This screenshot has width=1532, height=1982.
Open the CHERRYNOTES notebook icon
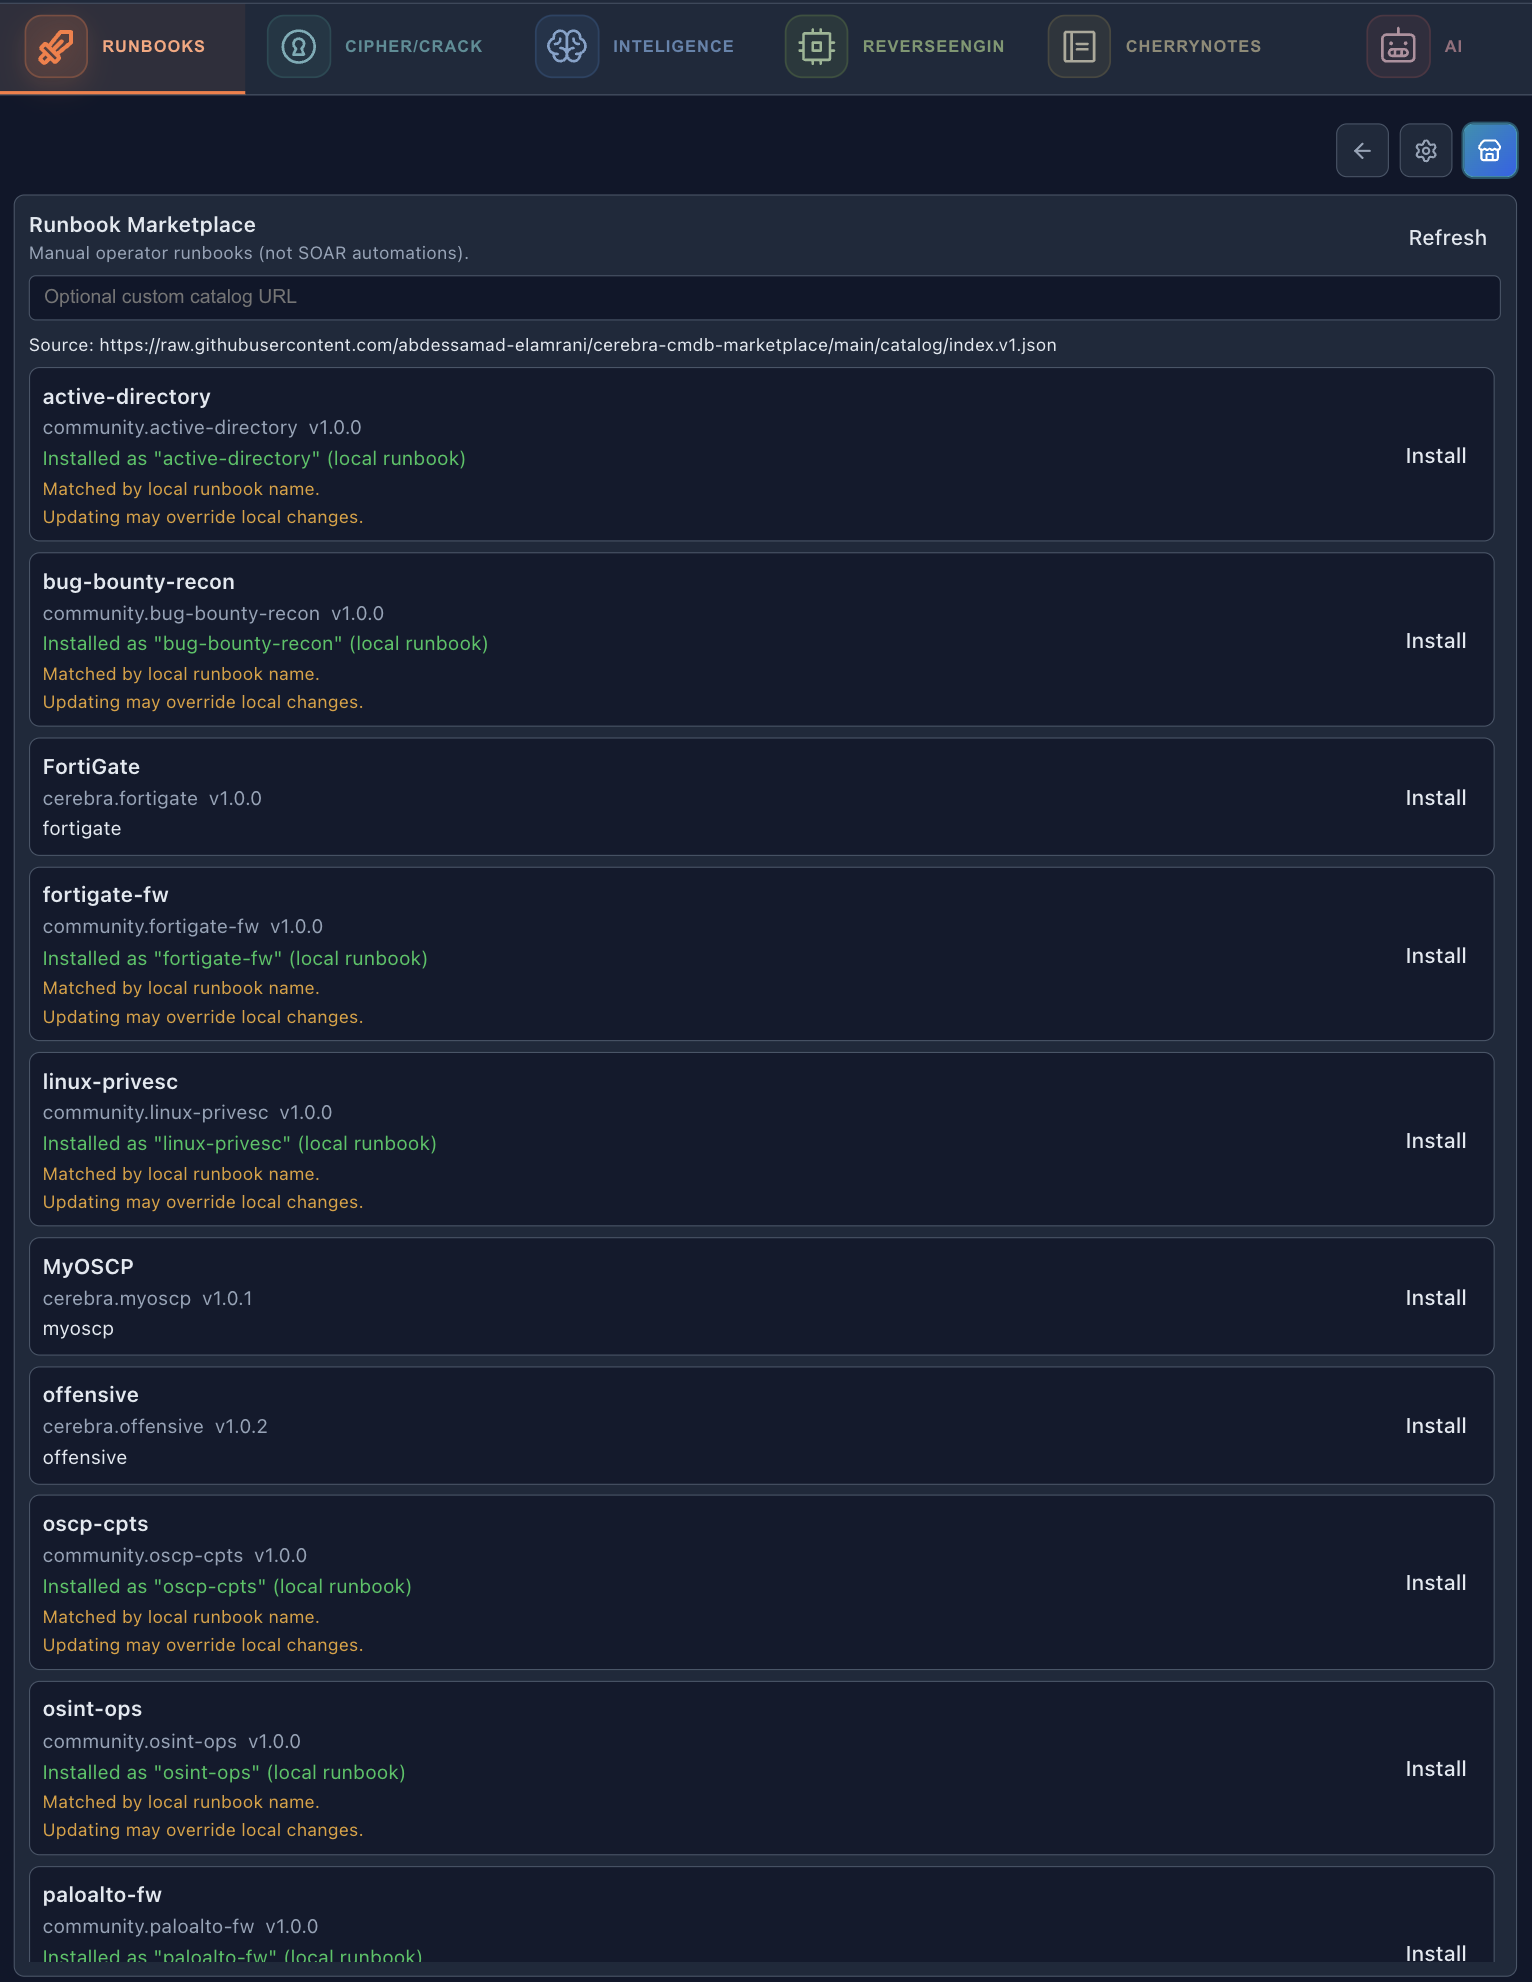1078,46
